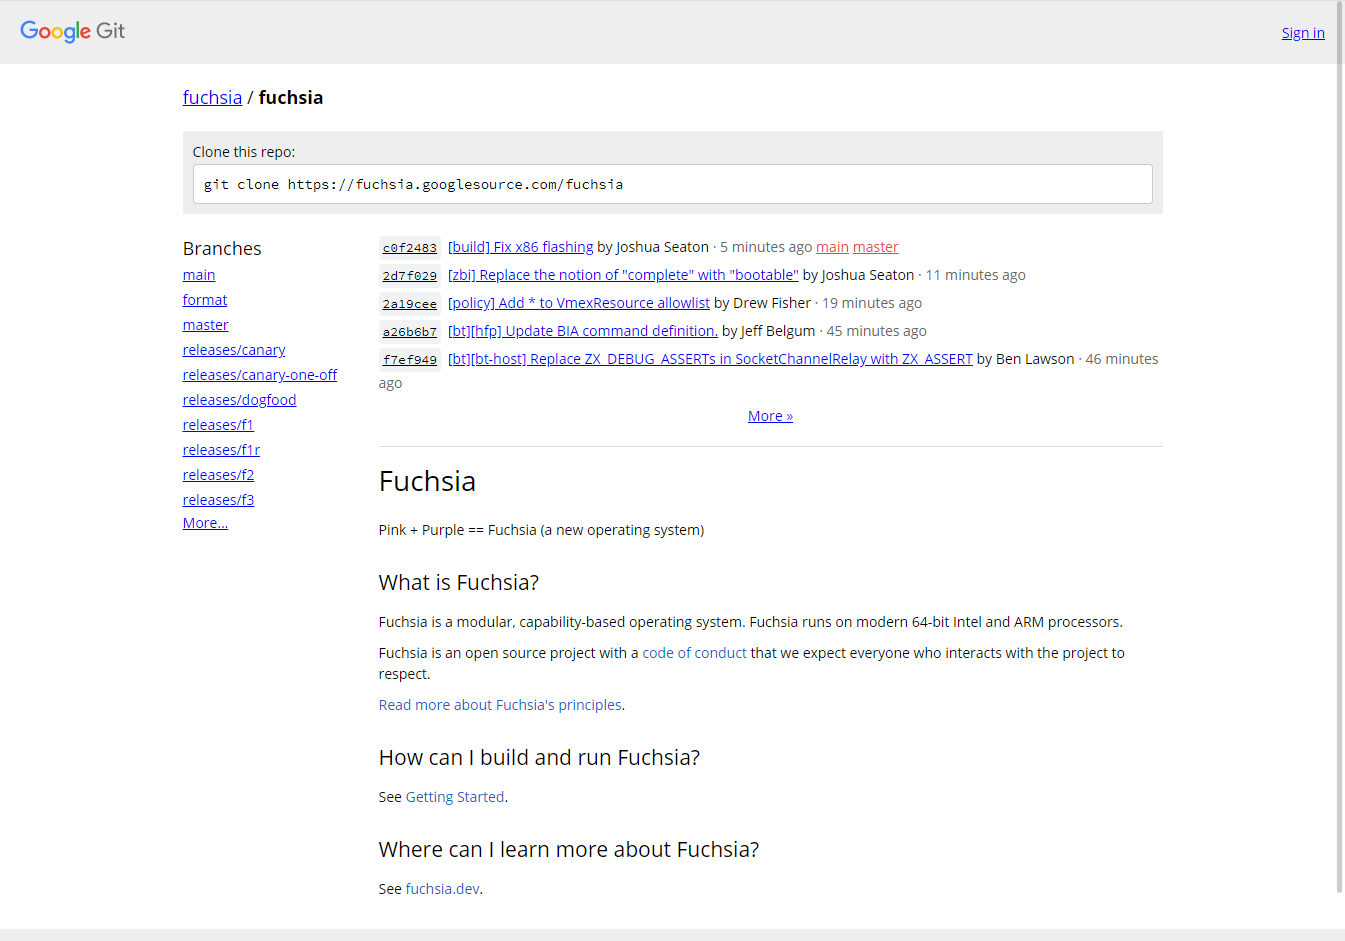Click red master ref label on first commit
Image resolution: width=1345 pixels, height=941 pixels.
875,247
